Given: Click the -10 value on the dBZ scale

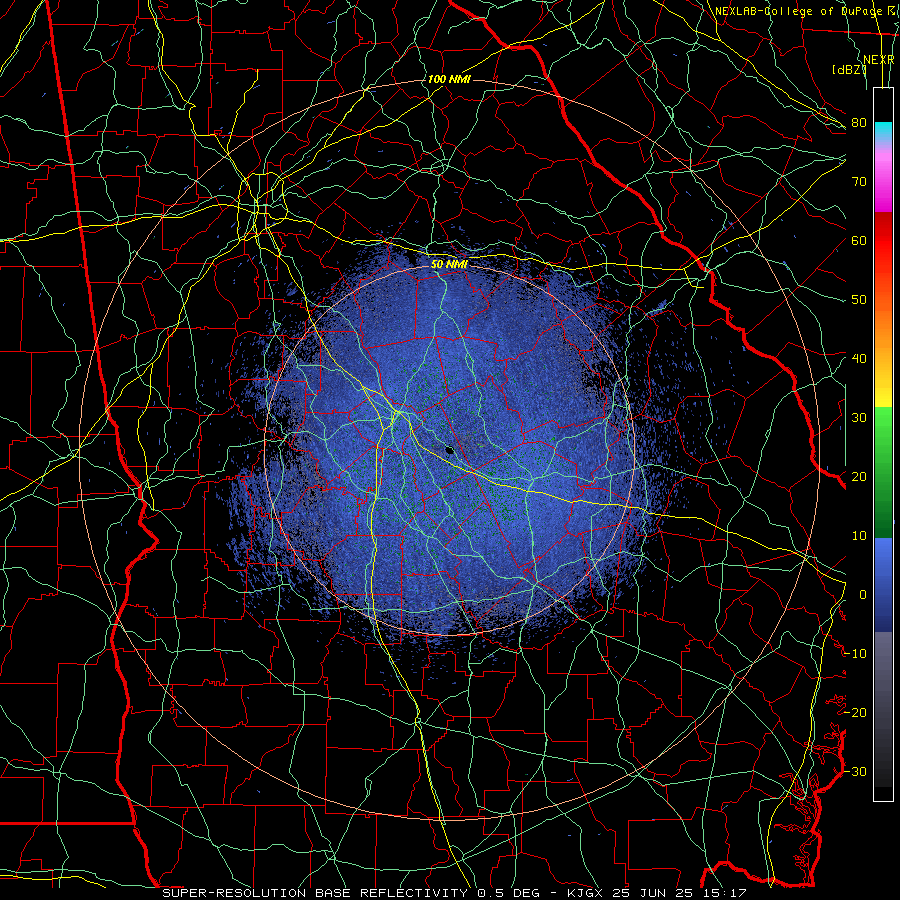Looking at the screenshot, I should (855, 654).
